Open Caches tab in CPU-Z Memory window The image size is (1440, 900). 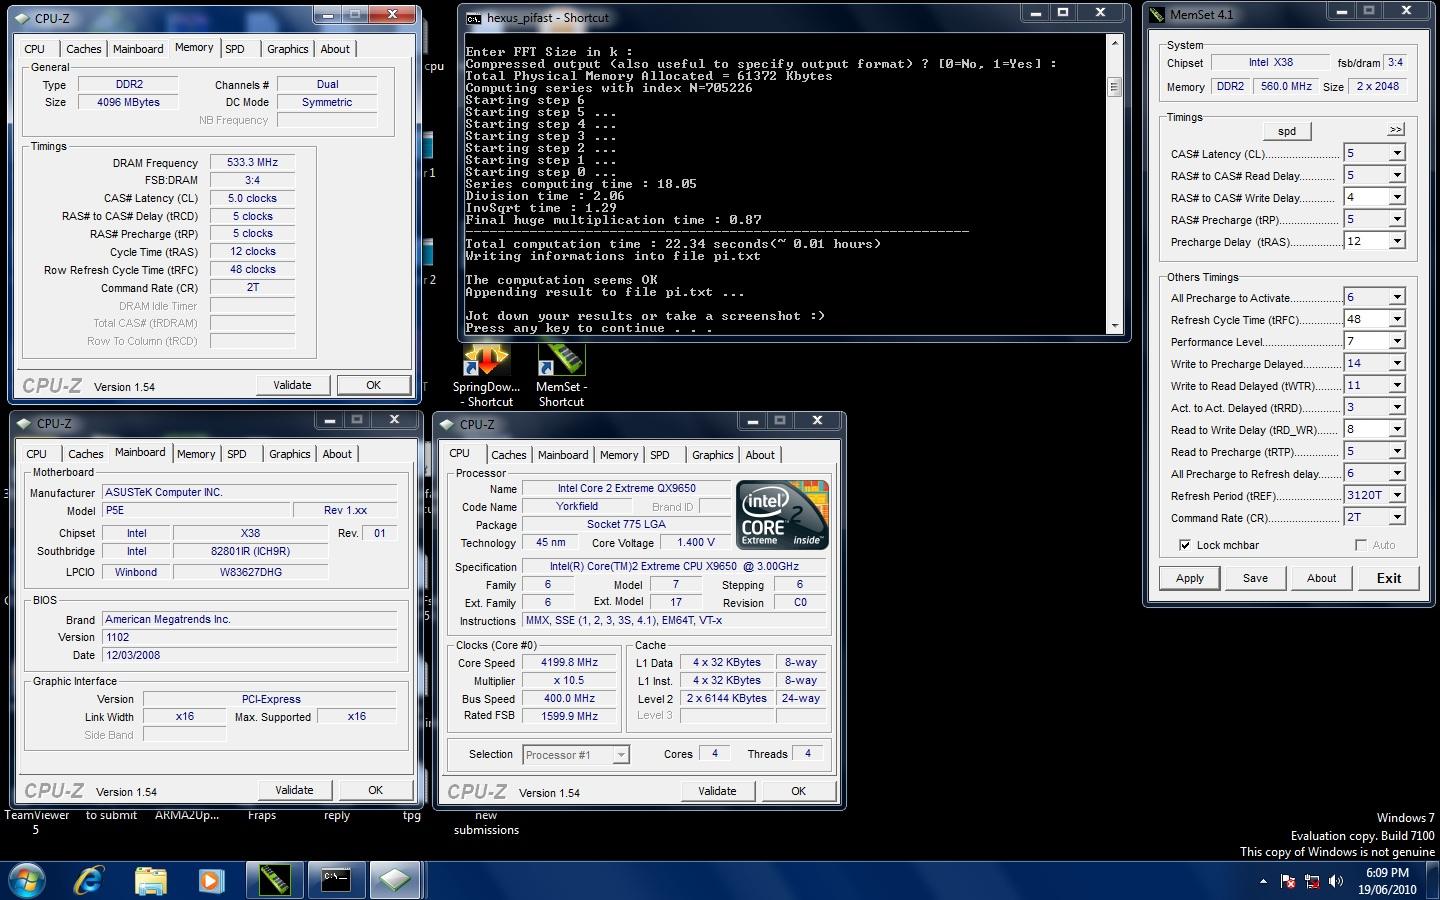[x=84, y=49]
